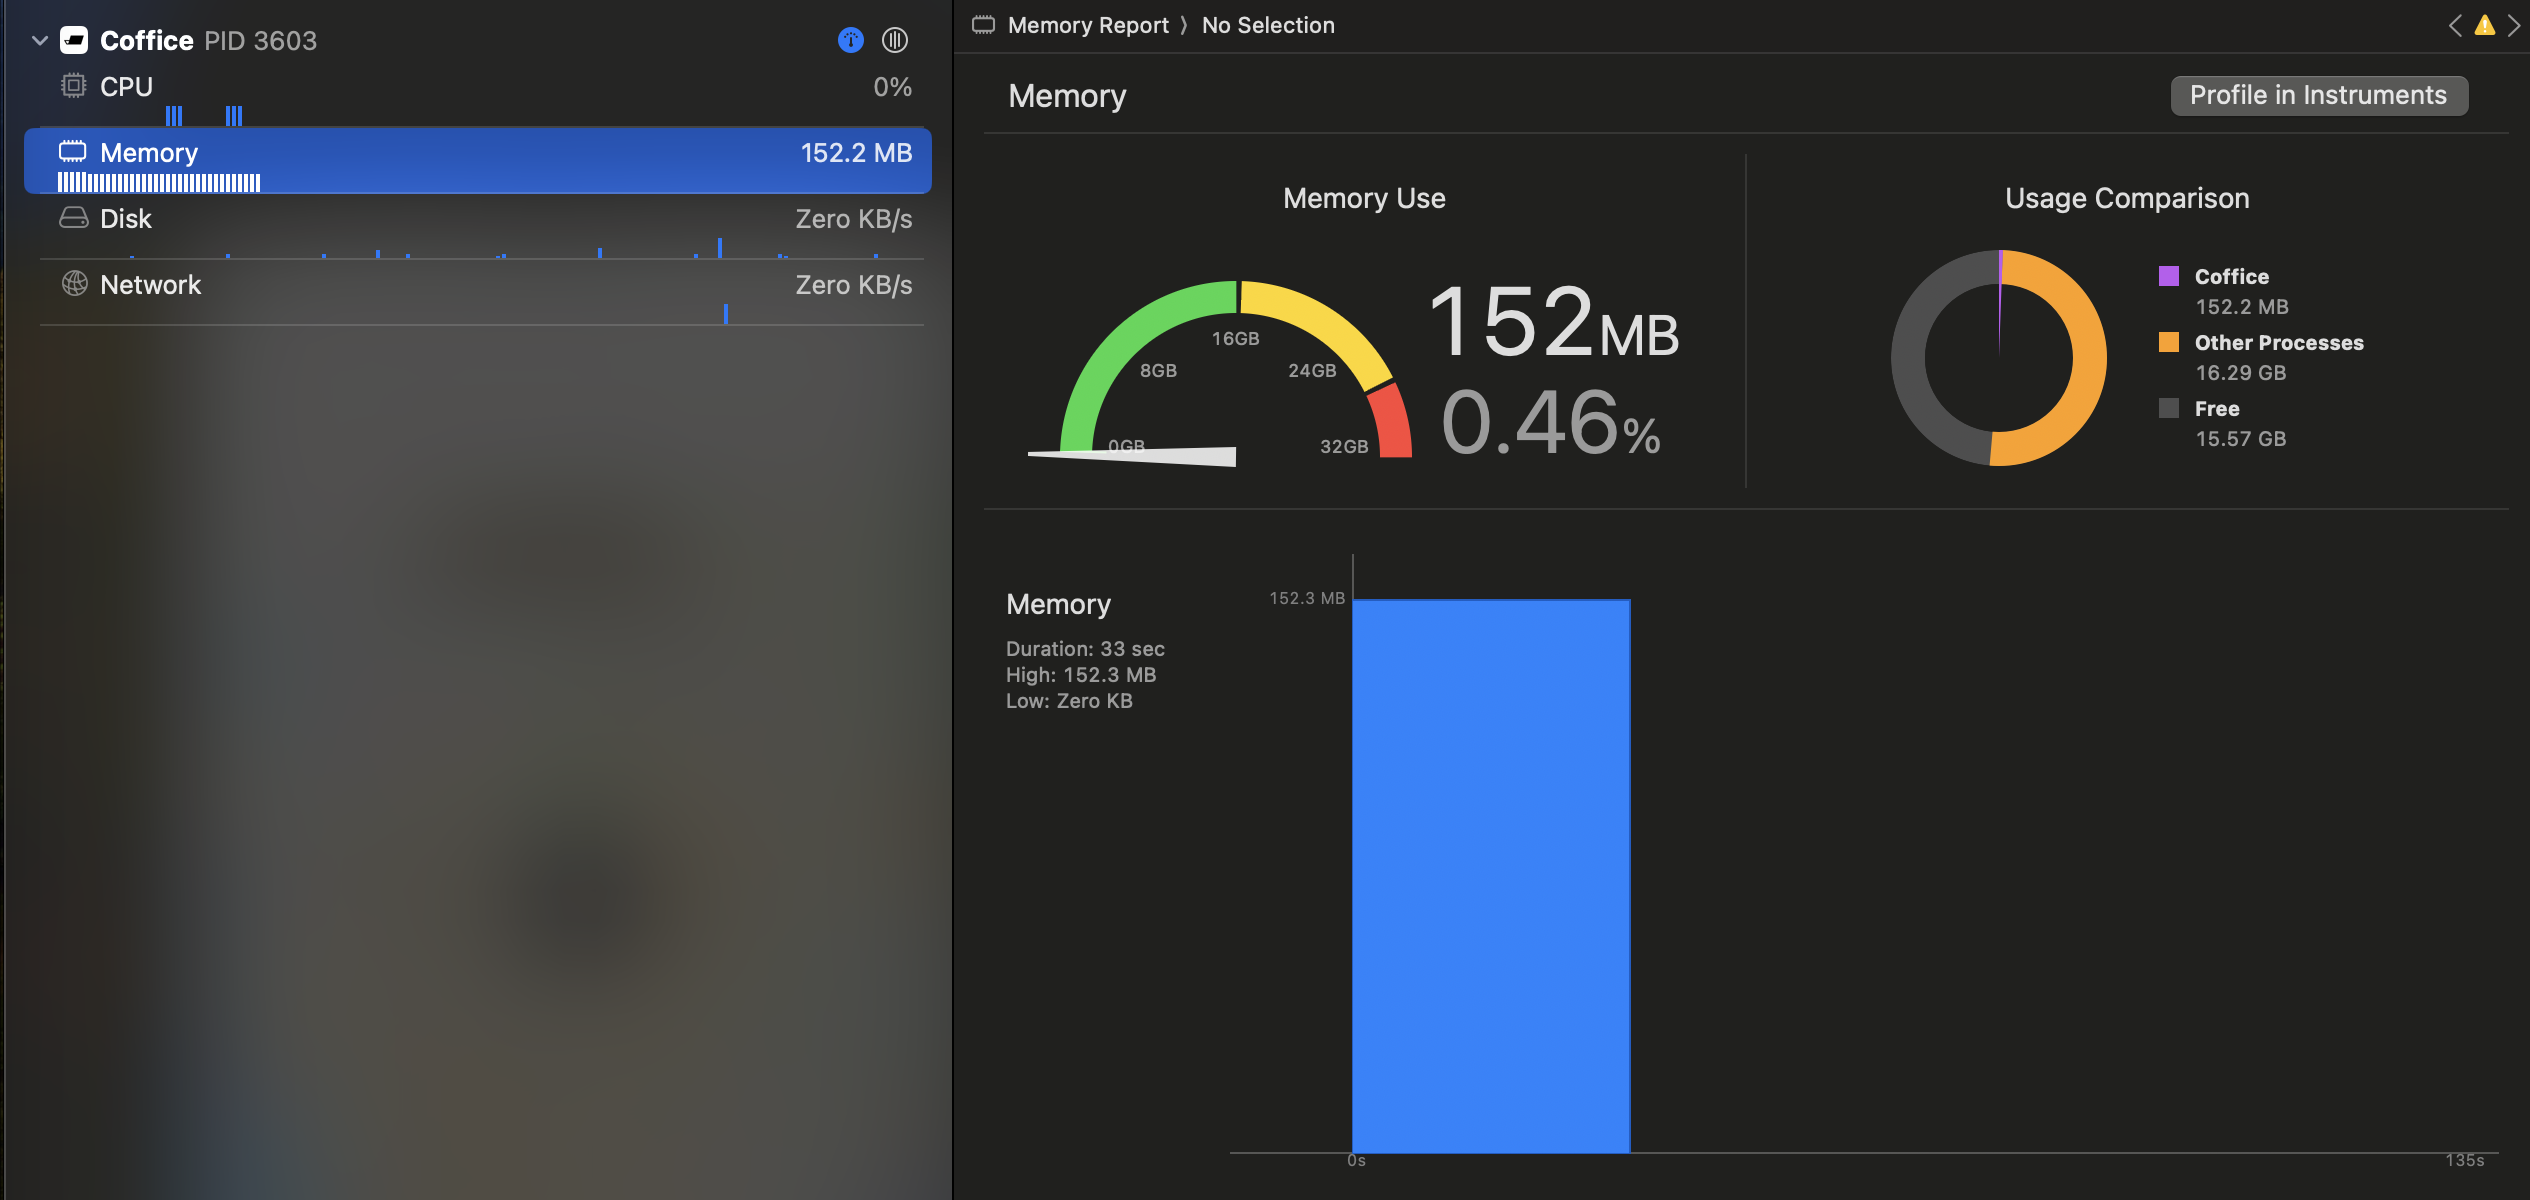Click the CPU chip icon
2530x1200 pixels.
pos(74,86)
